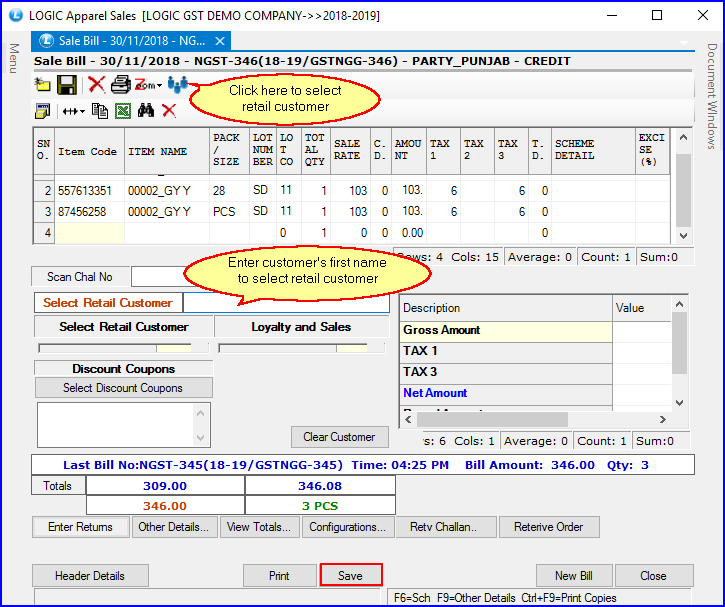The width and height of the screenshot is (725, 607).
Task: Open the Zoom dropdown in toolbar
Action: pos(148,85)
